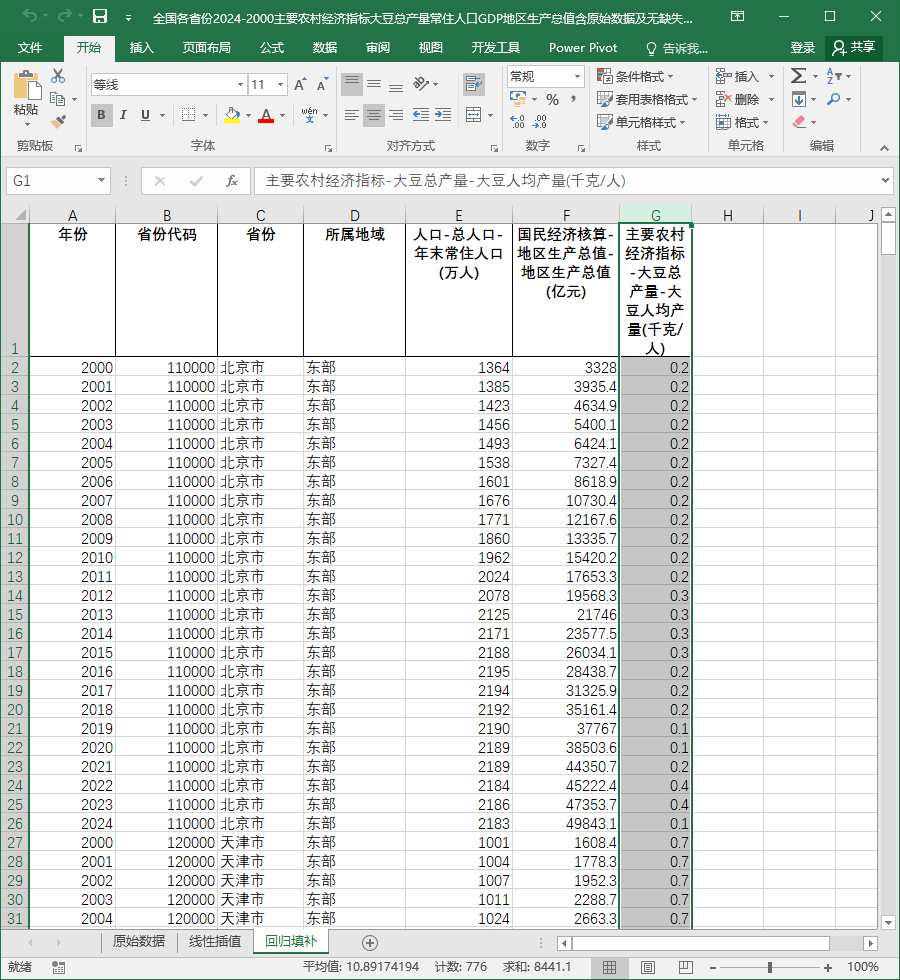Viewport: 900px width, 980px height.
Task: Click the Cut scissors icon
Action: pyautogui.click(x=58, y=76)
